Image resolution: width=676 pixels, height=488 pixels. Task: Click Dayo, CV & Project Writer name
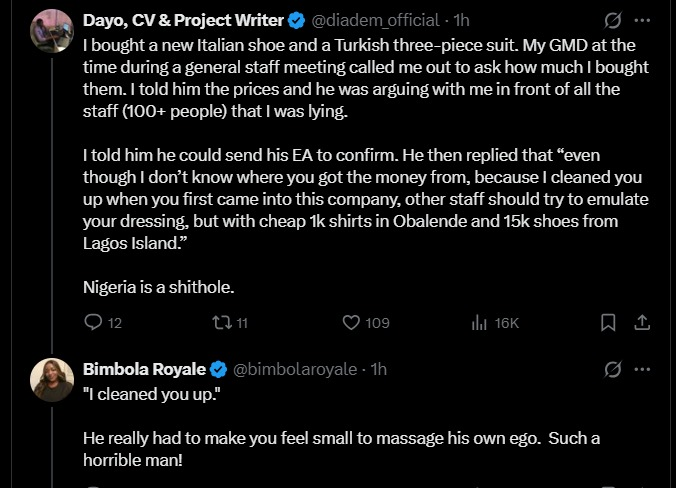point(183,20)
